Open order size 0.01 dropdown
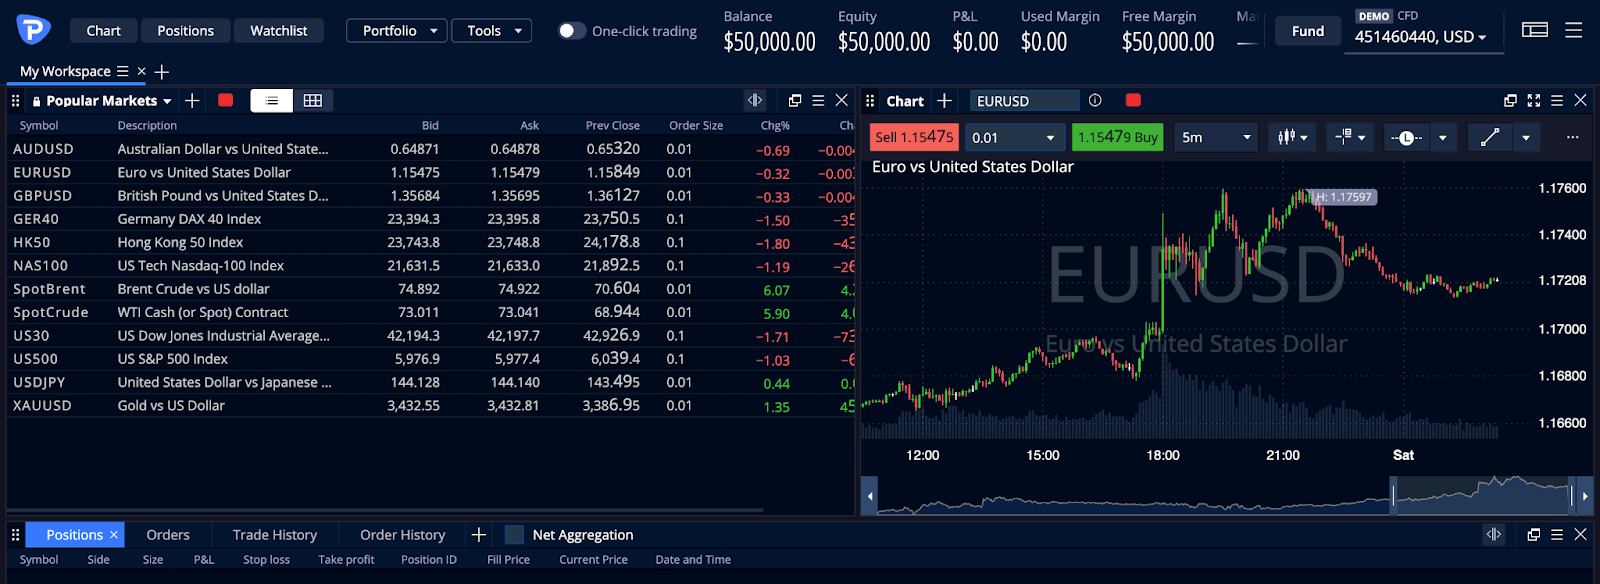Screen dimensions: 1600x584 tap(1014, 137)
